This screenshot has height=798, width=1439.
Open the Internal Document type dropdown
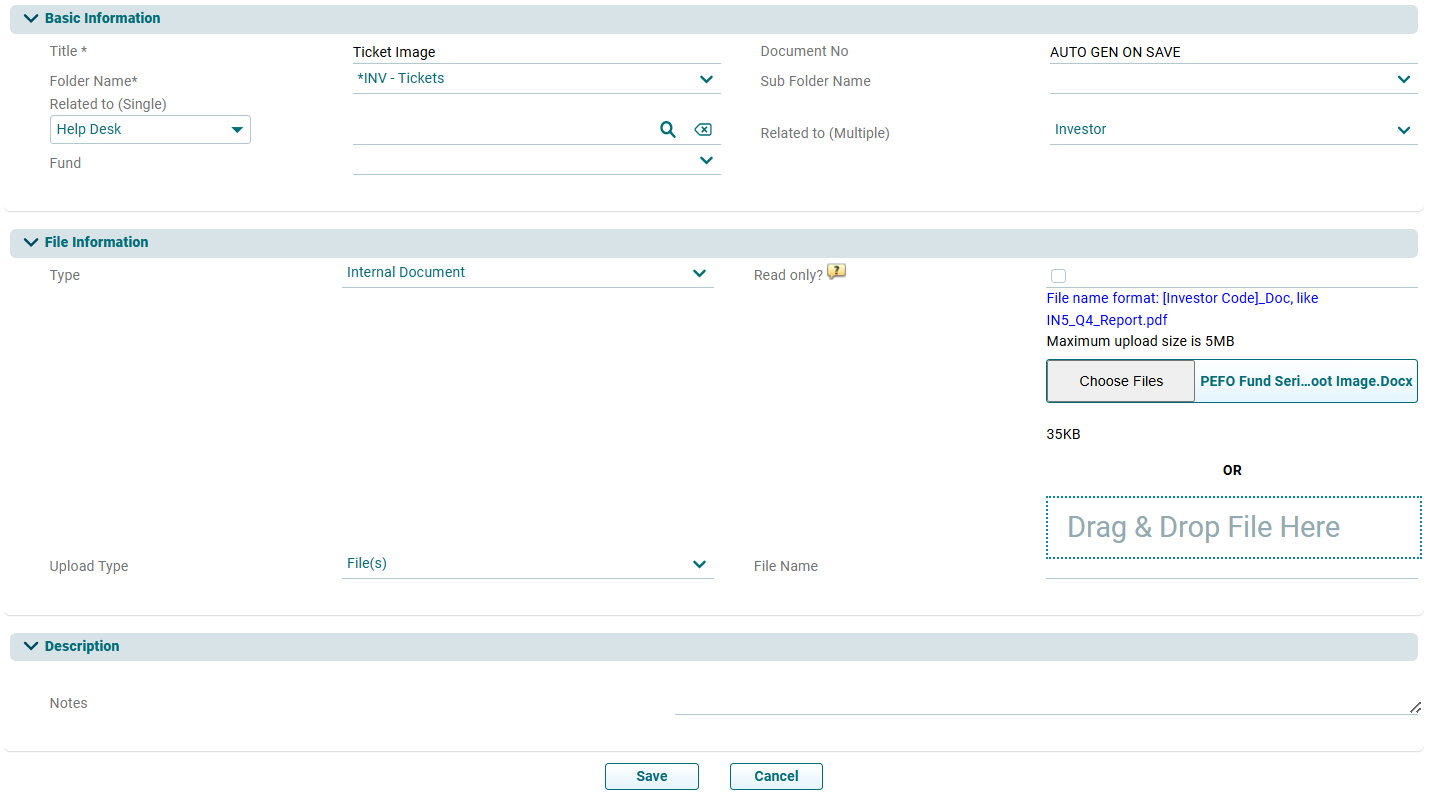coord(699,273)
